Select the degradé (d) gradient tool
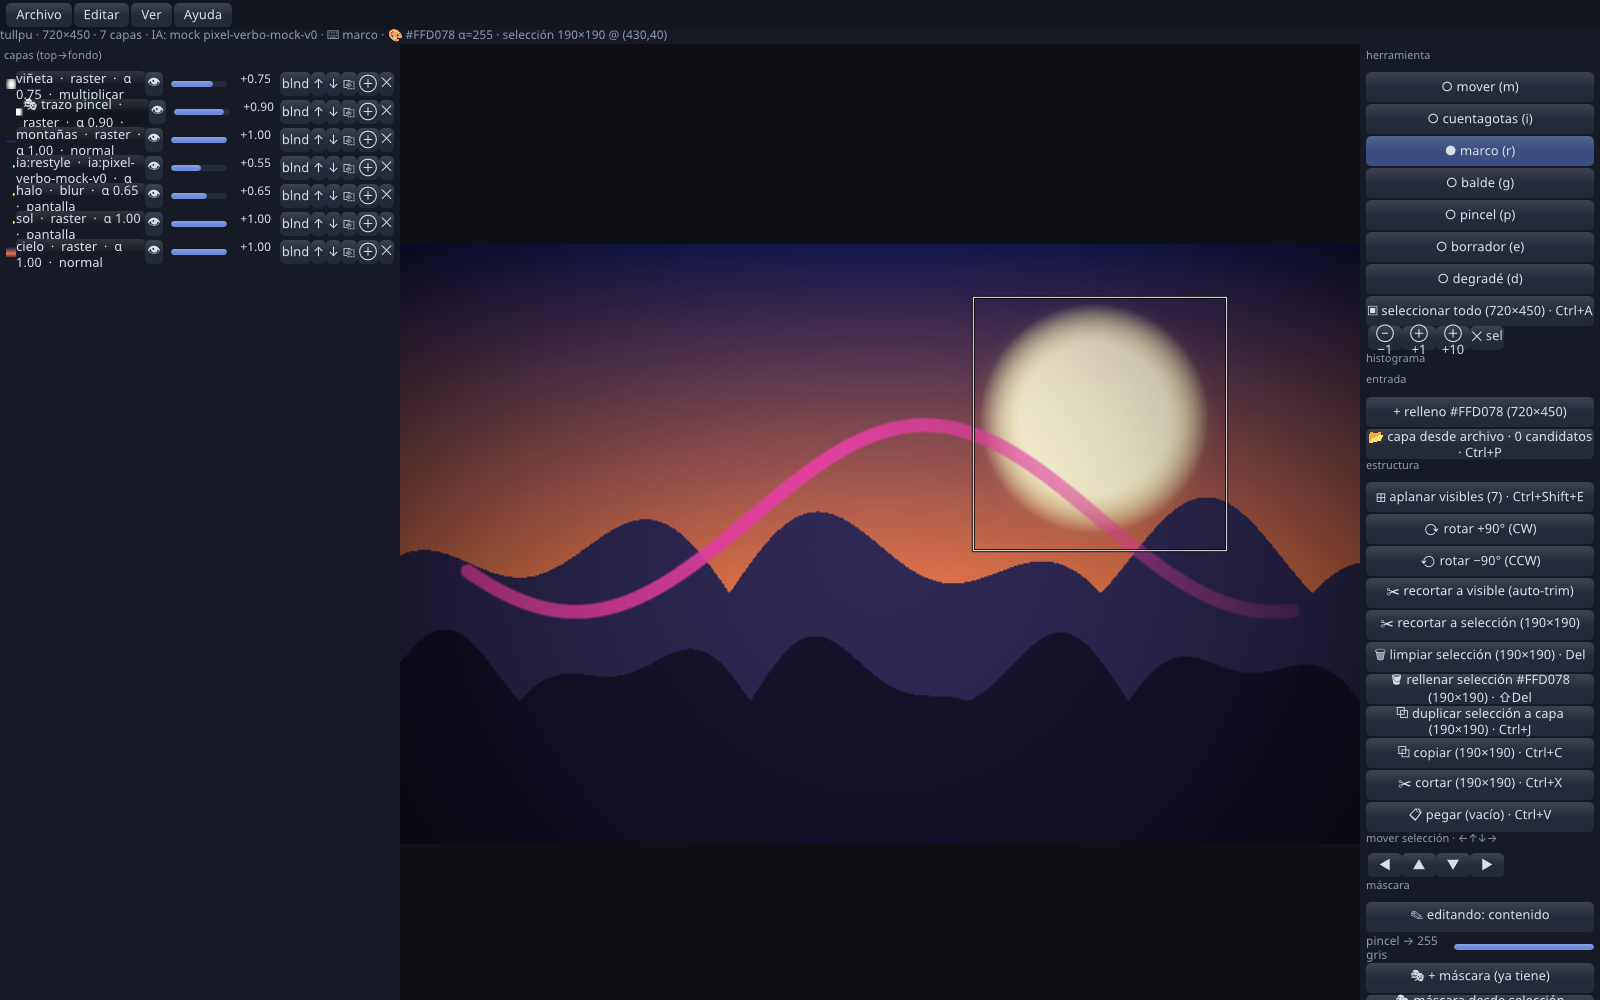This screenshot has height=1000, width=1600. tap(1480, 279)
